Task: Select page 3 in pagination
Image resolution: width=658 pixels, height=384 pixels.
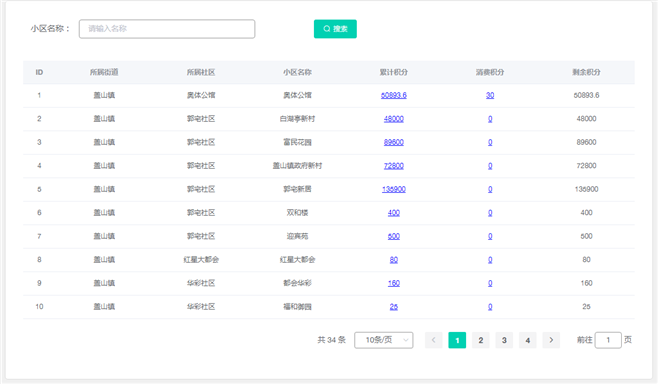Action: (504, 340)
